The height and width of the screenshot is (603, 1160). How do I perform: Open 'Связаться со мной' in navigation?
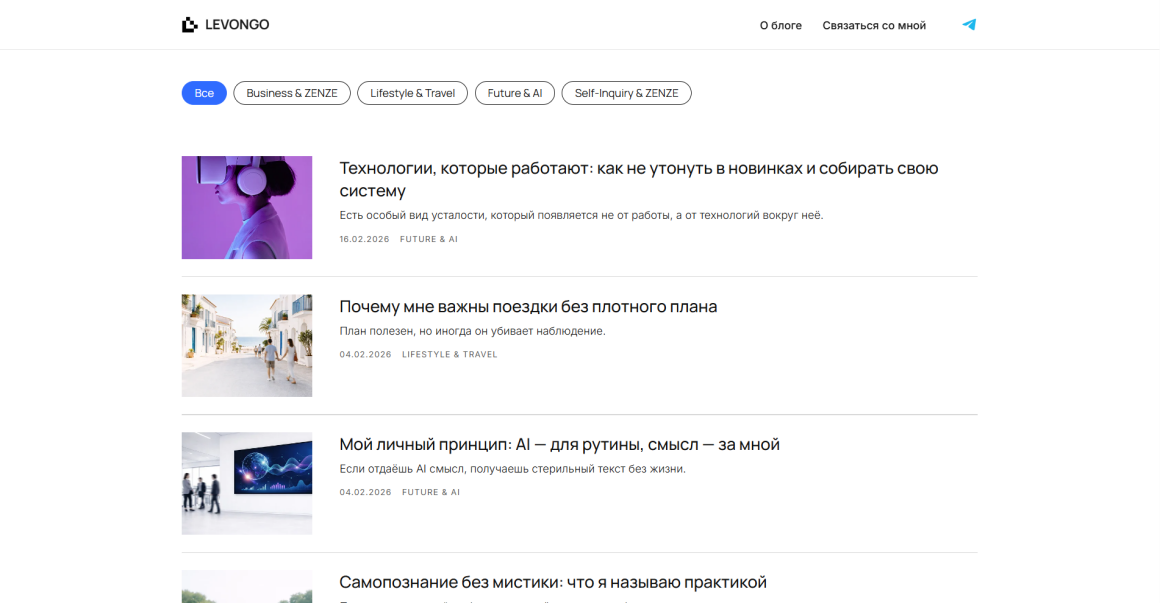click(874, 25)
